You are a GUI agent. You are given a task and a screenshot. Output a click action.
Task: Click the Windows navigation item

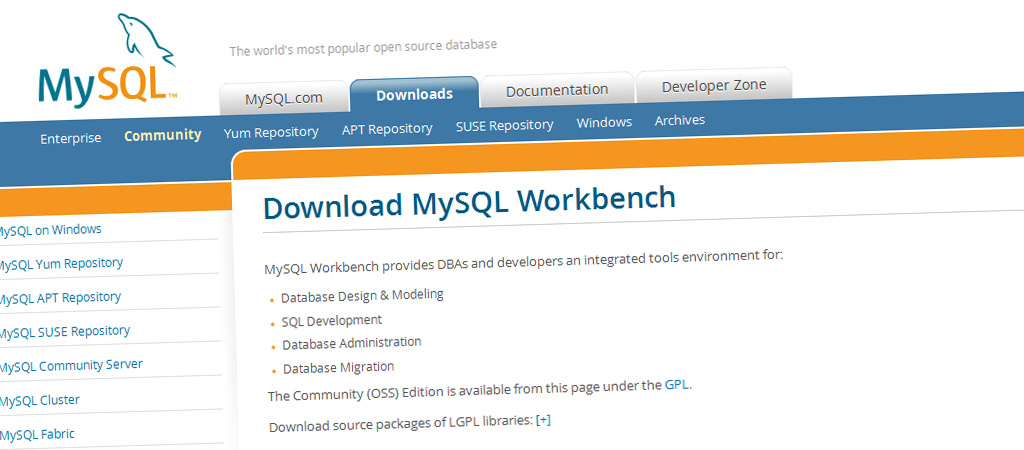604,122
